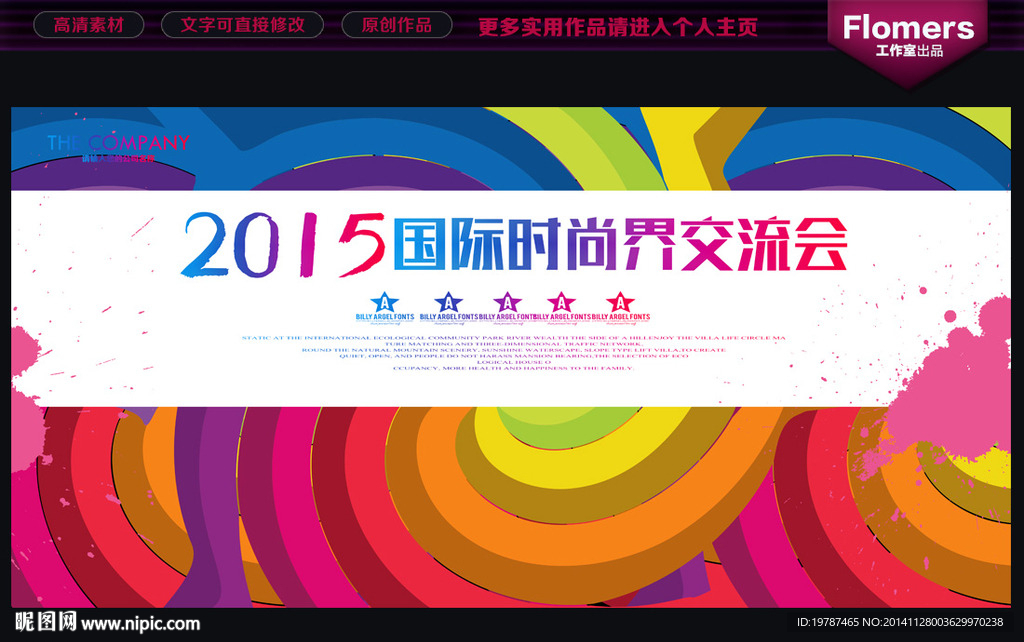The image size is (1024, 642).
Task: Click the 昵图网 logo text
Action: pyautogui.click(x=46, y=622)
